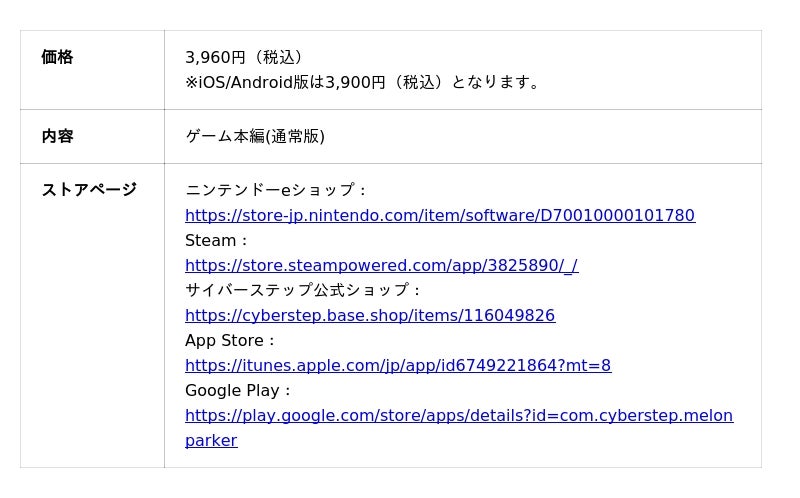Click the サイバーステップ公式ショップ： label
Viewport: 800px width, 498px height.
coord(304,290)
